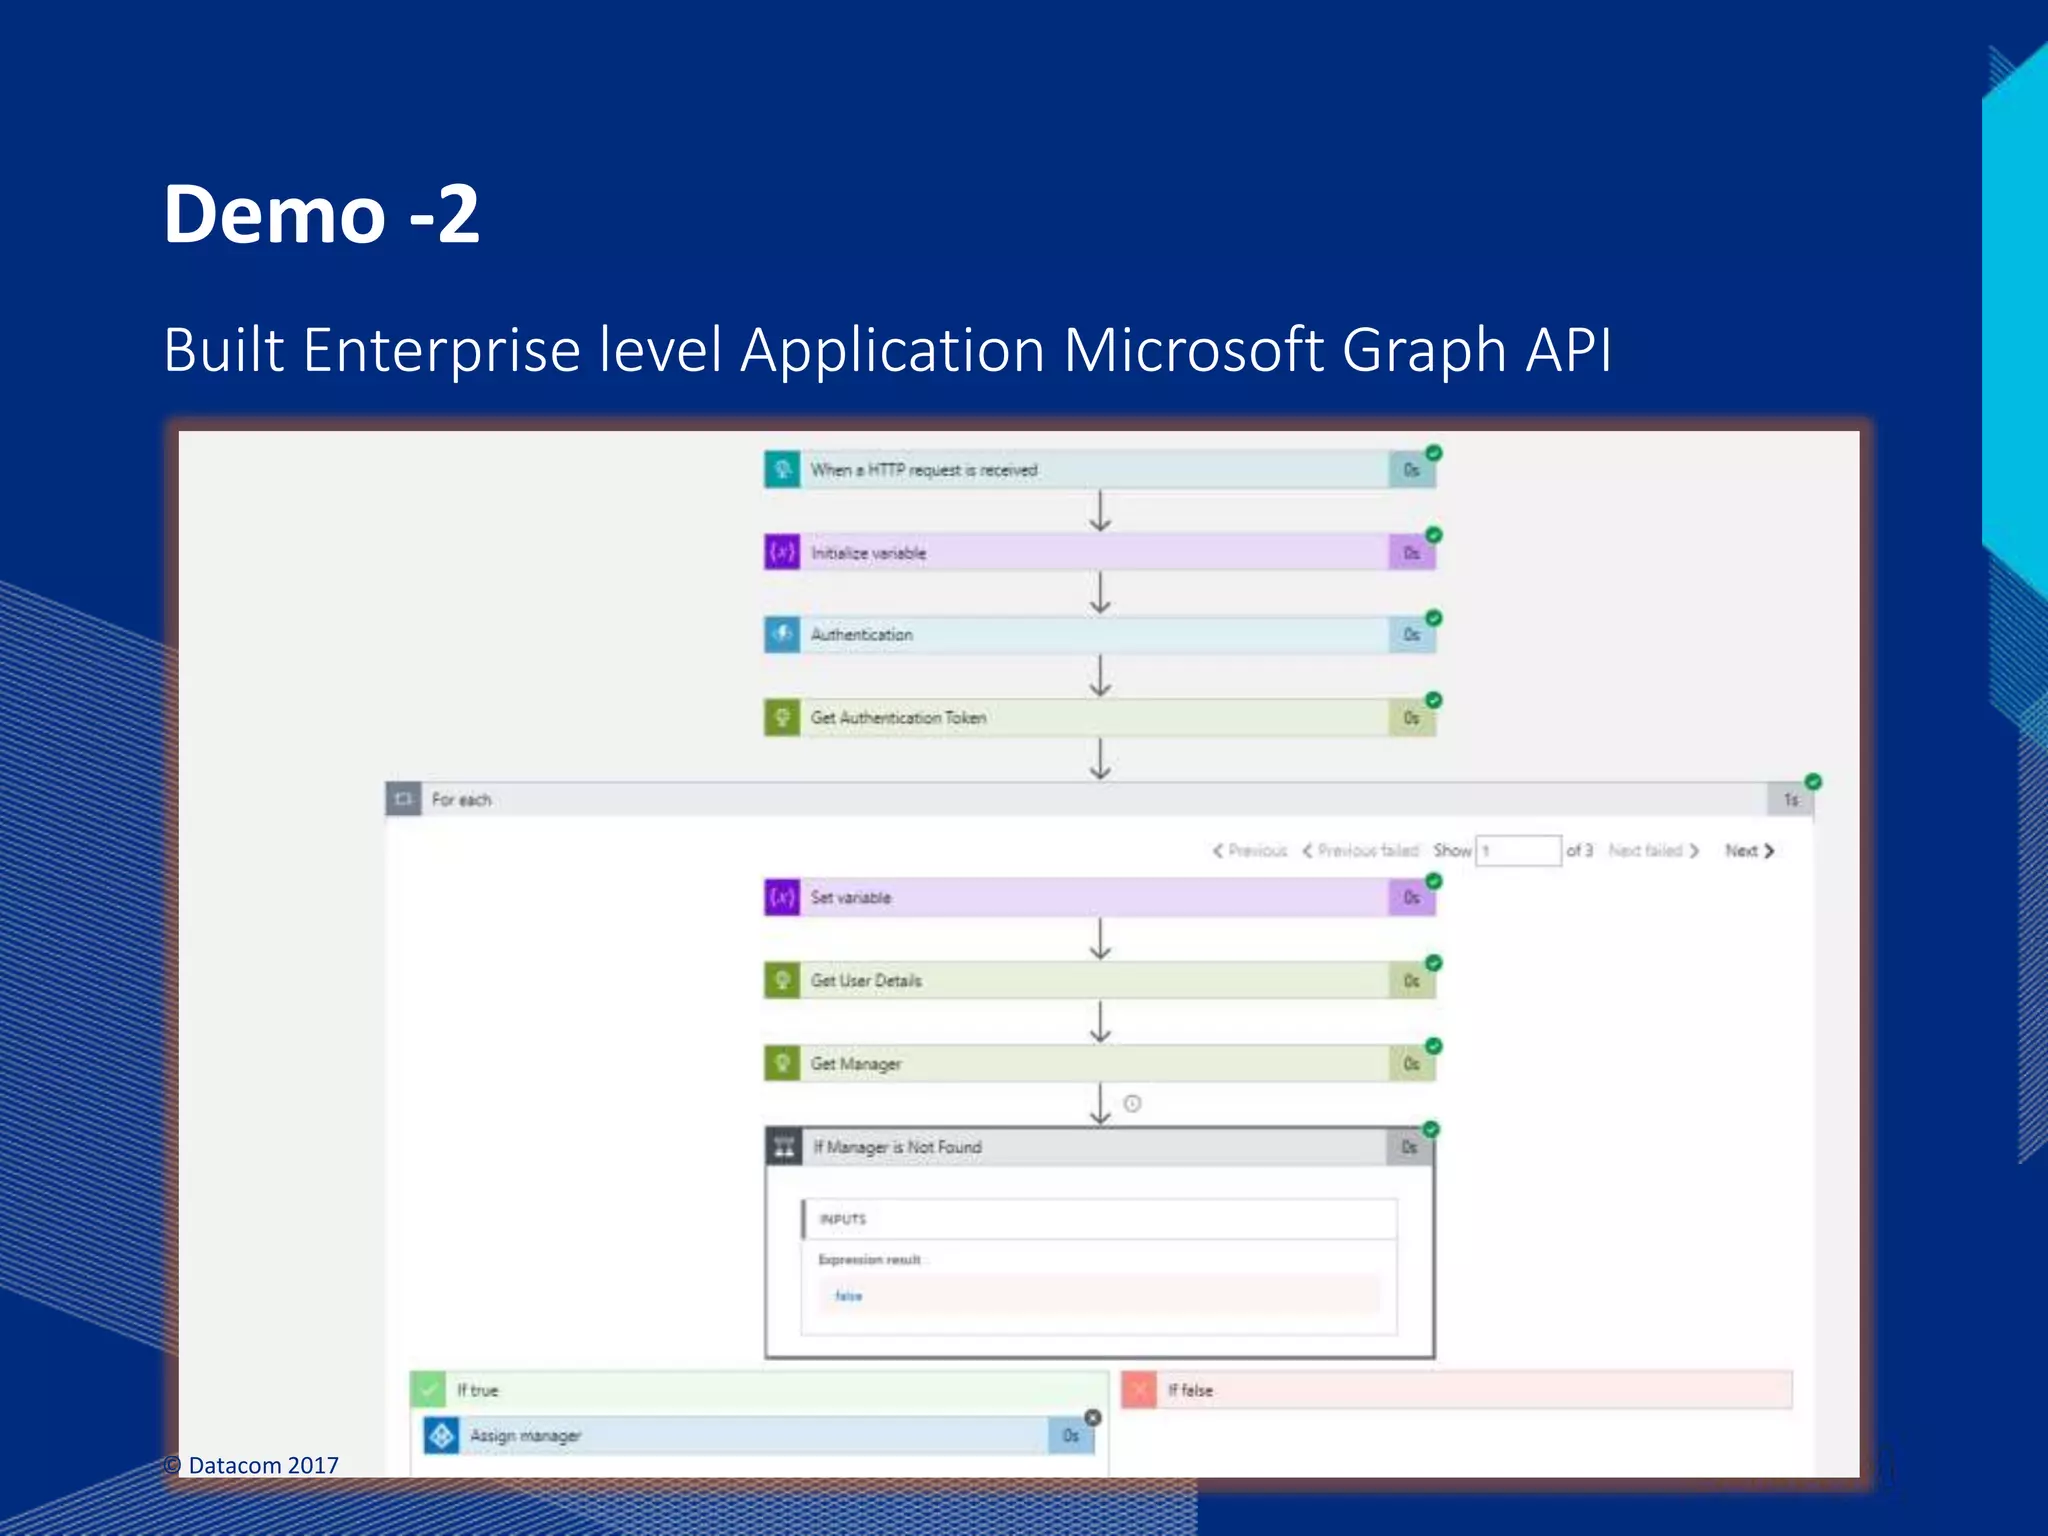2048x1536 pixels.
Task: Click the Previous iteration link
Action: click(x=1250, y=851)
